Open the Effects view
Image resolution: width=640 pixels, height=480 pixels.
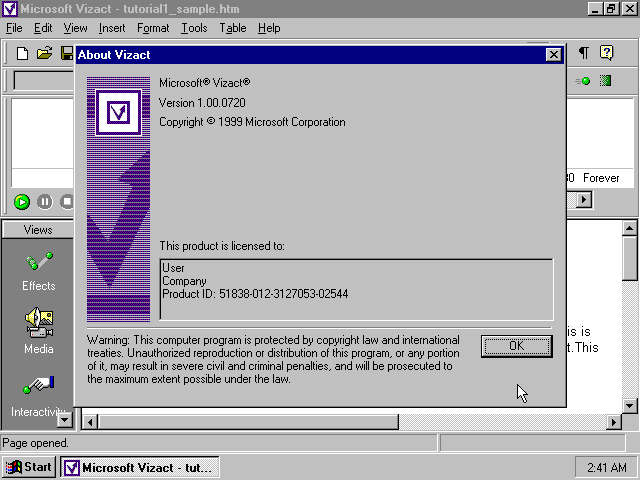click(38, 271)
